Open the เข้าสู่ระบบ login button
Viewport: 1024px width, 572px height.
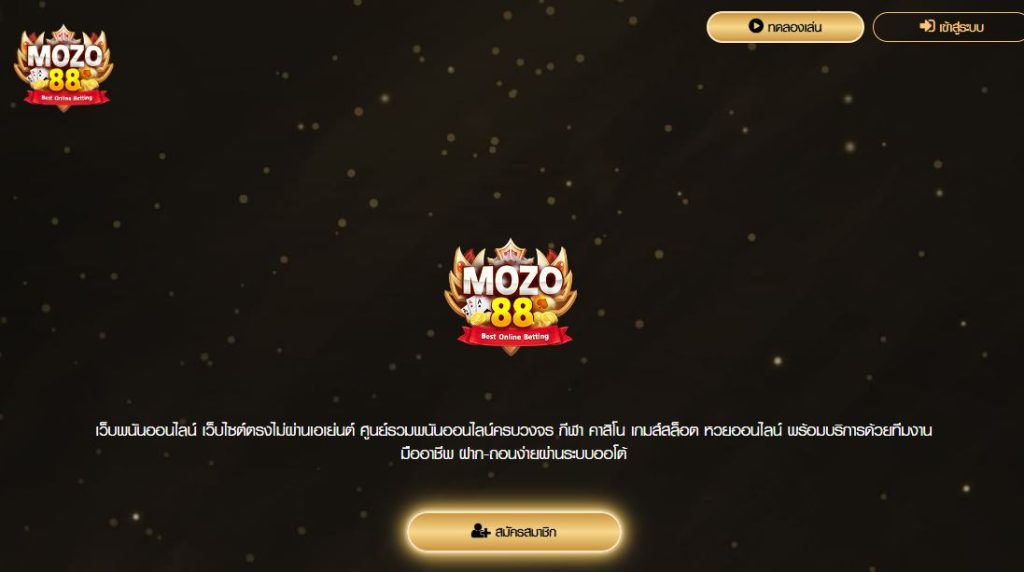[950, 27]
